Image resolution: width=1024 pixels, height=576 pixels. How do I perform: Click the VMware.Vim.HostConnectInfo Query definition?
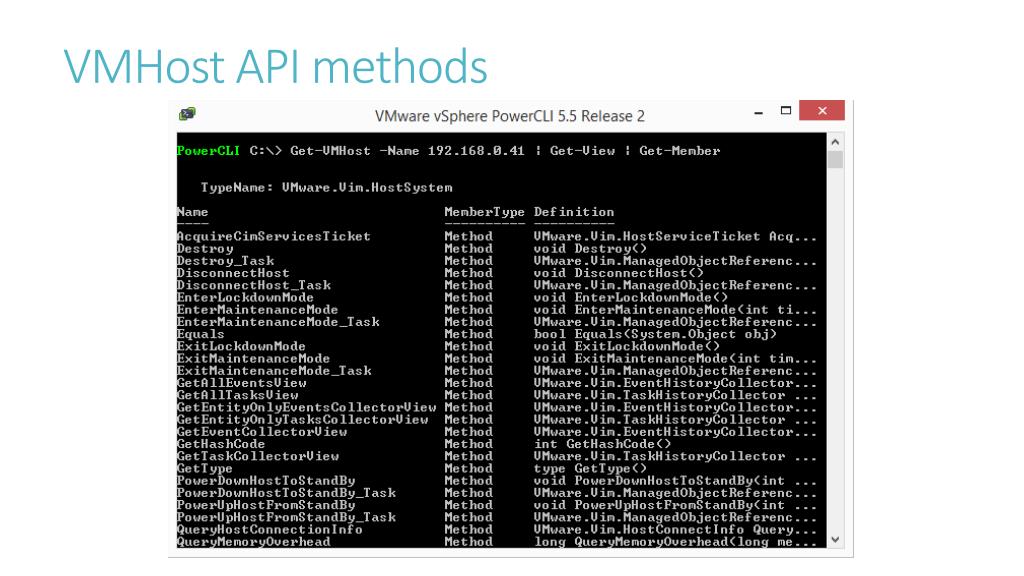pos(675,530)
